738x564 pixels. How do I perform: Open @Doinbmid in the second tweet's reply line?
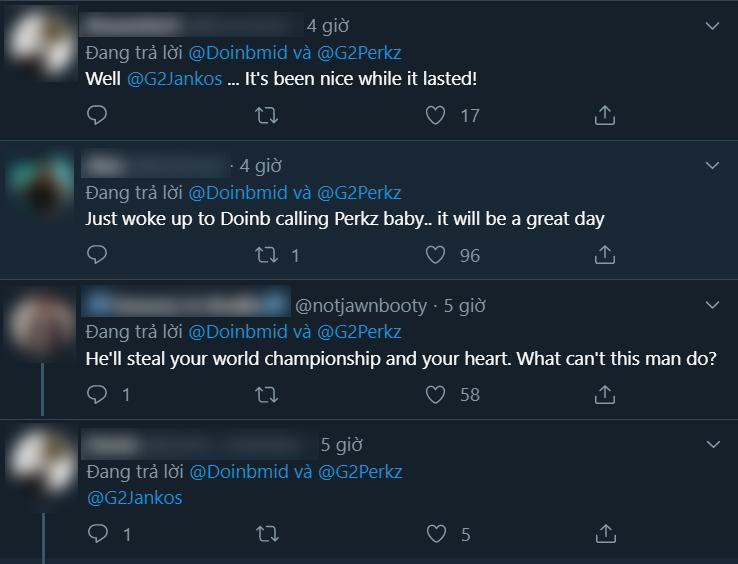click(x=238, y=193)
